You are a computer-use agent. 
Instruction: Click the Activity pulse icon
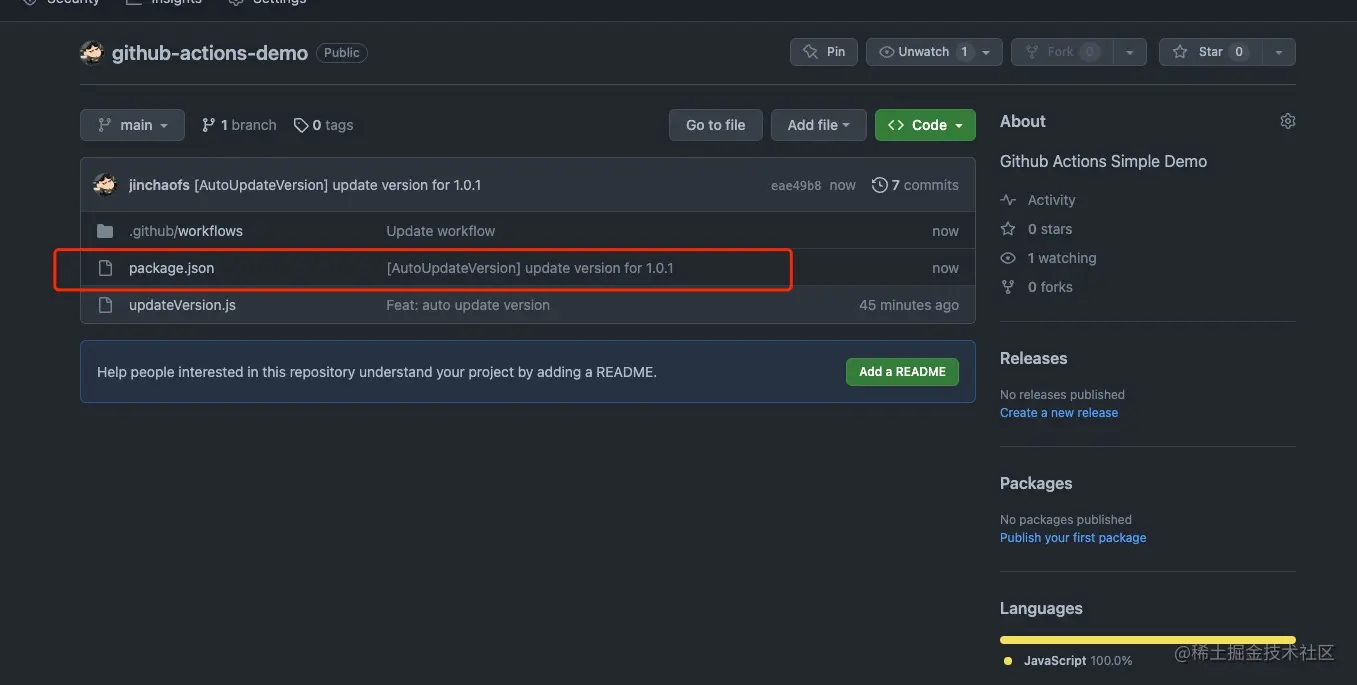(x=1008, y=200)
